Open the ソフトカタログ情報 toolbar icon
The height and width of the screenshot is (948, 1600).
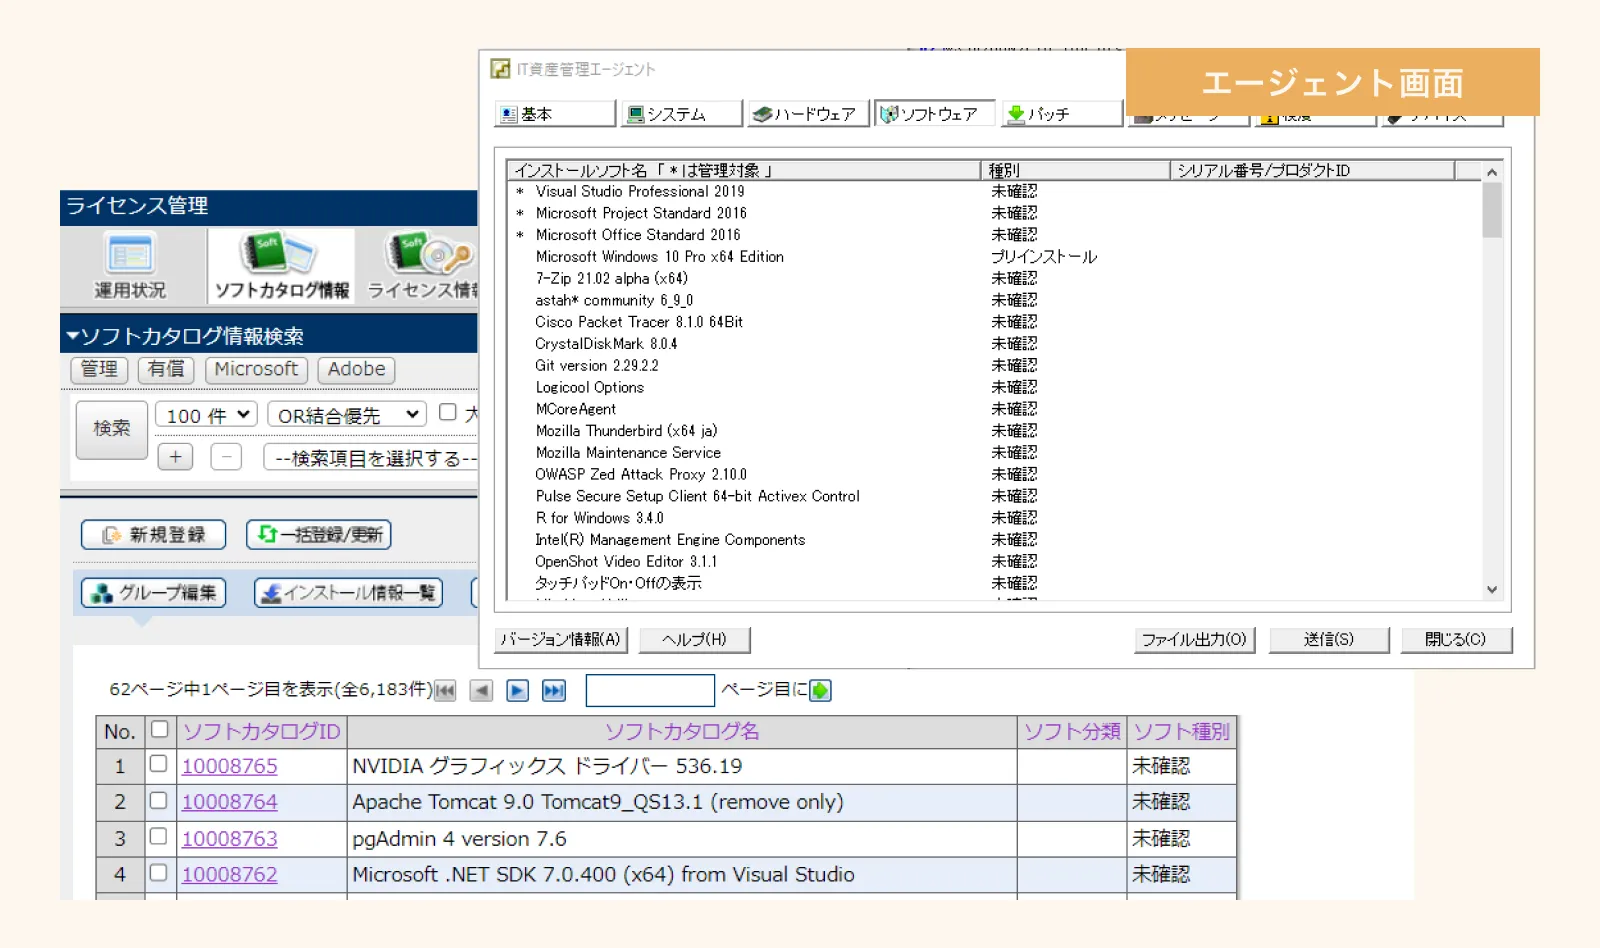click(x=281, y=266)
